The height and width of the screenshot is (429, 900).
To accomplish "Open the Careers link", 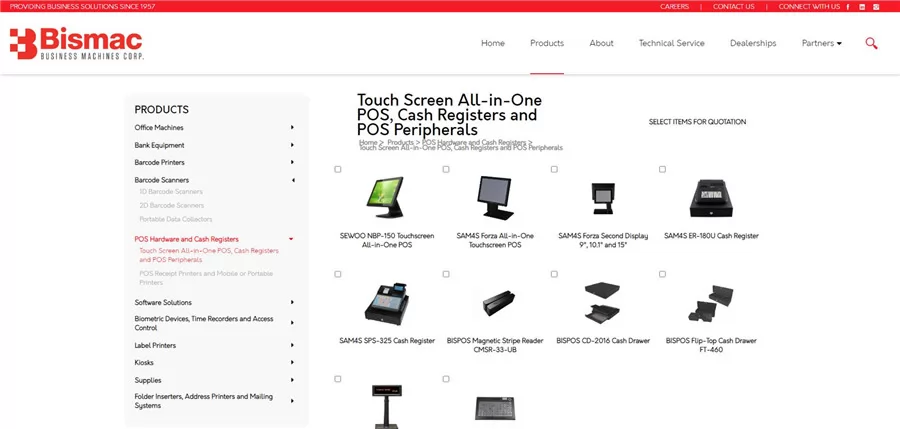I will coord(674,7).
